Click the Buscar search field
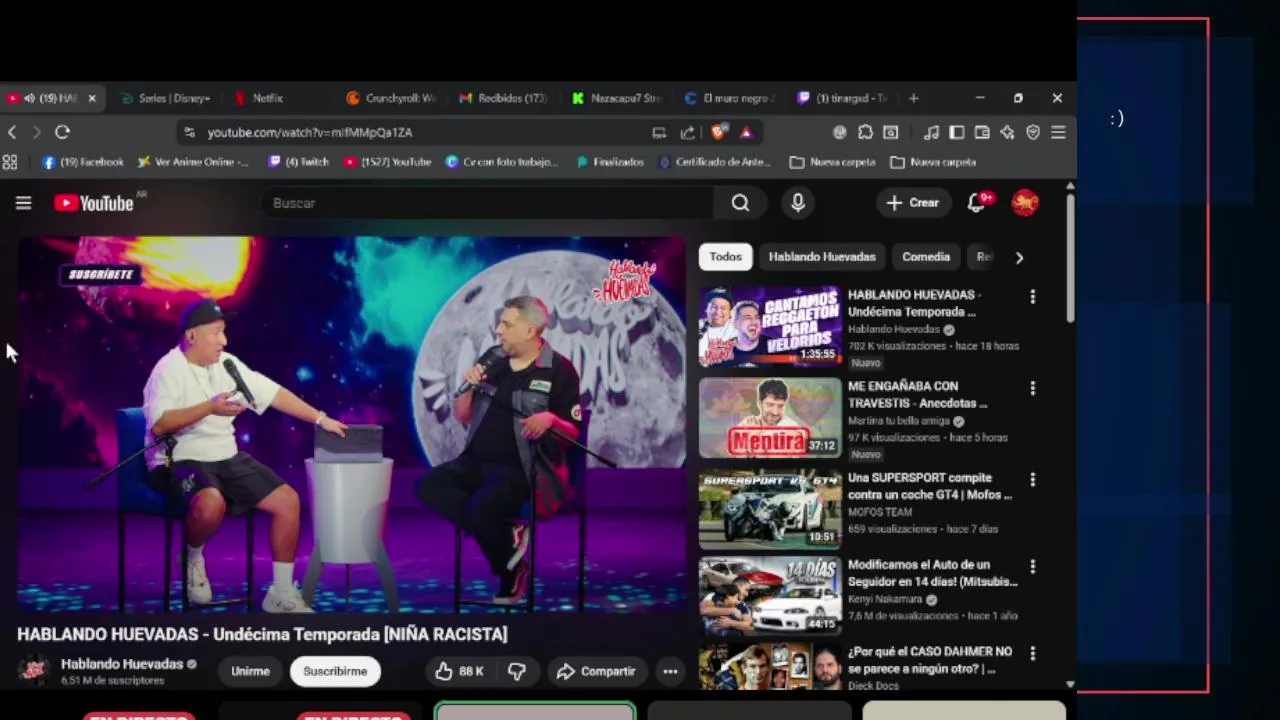Screen dimensions: 1280x720 (488, 203)
